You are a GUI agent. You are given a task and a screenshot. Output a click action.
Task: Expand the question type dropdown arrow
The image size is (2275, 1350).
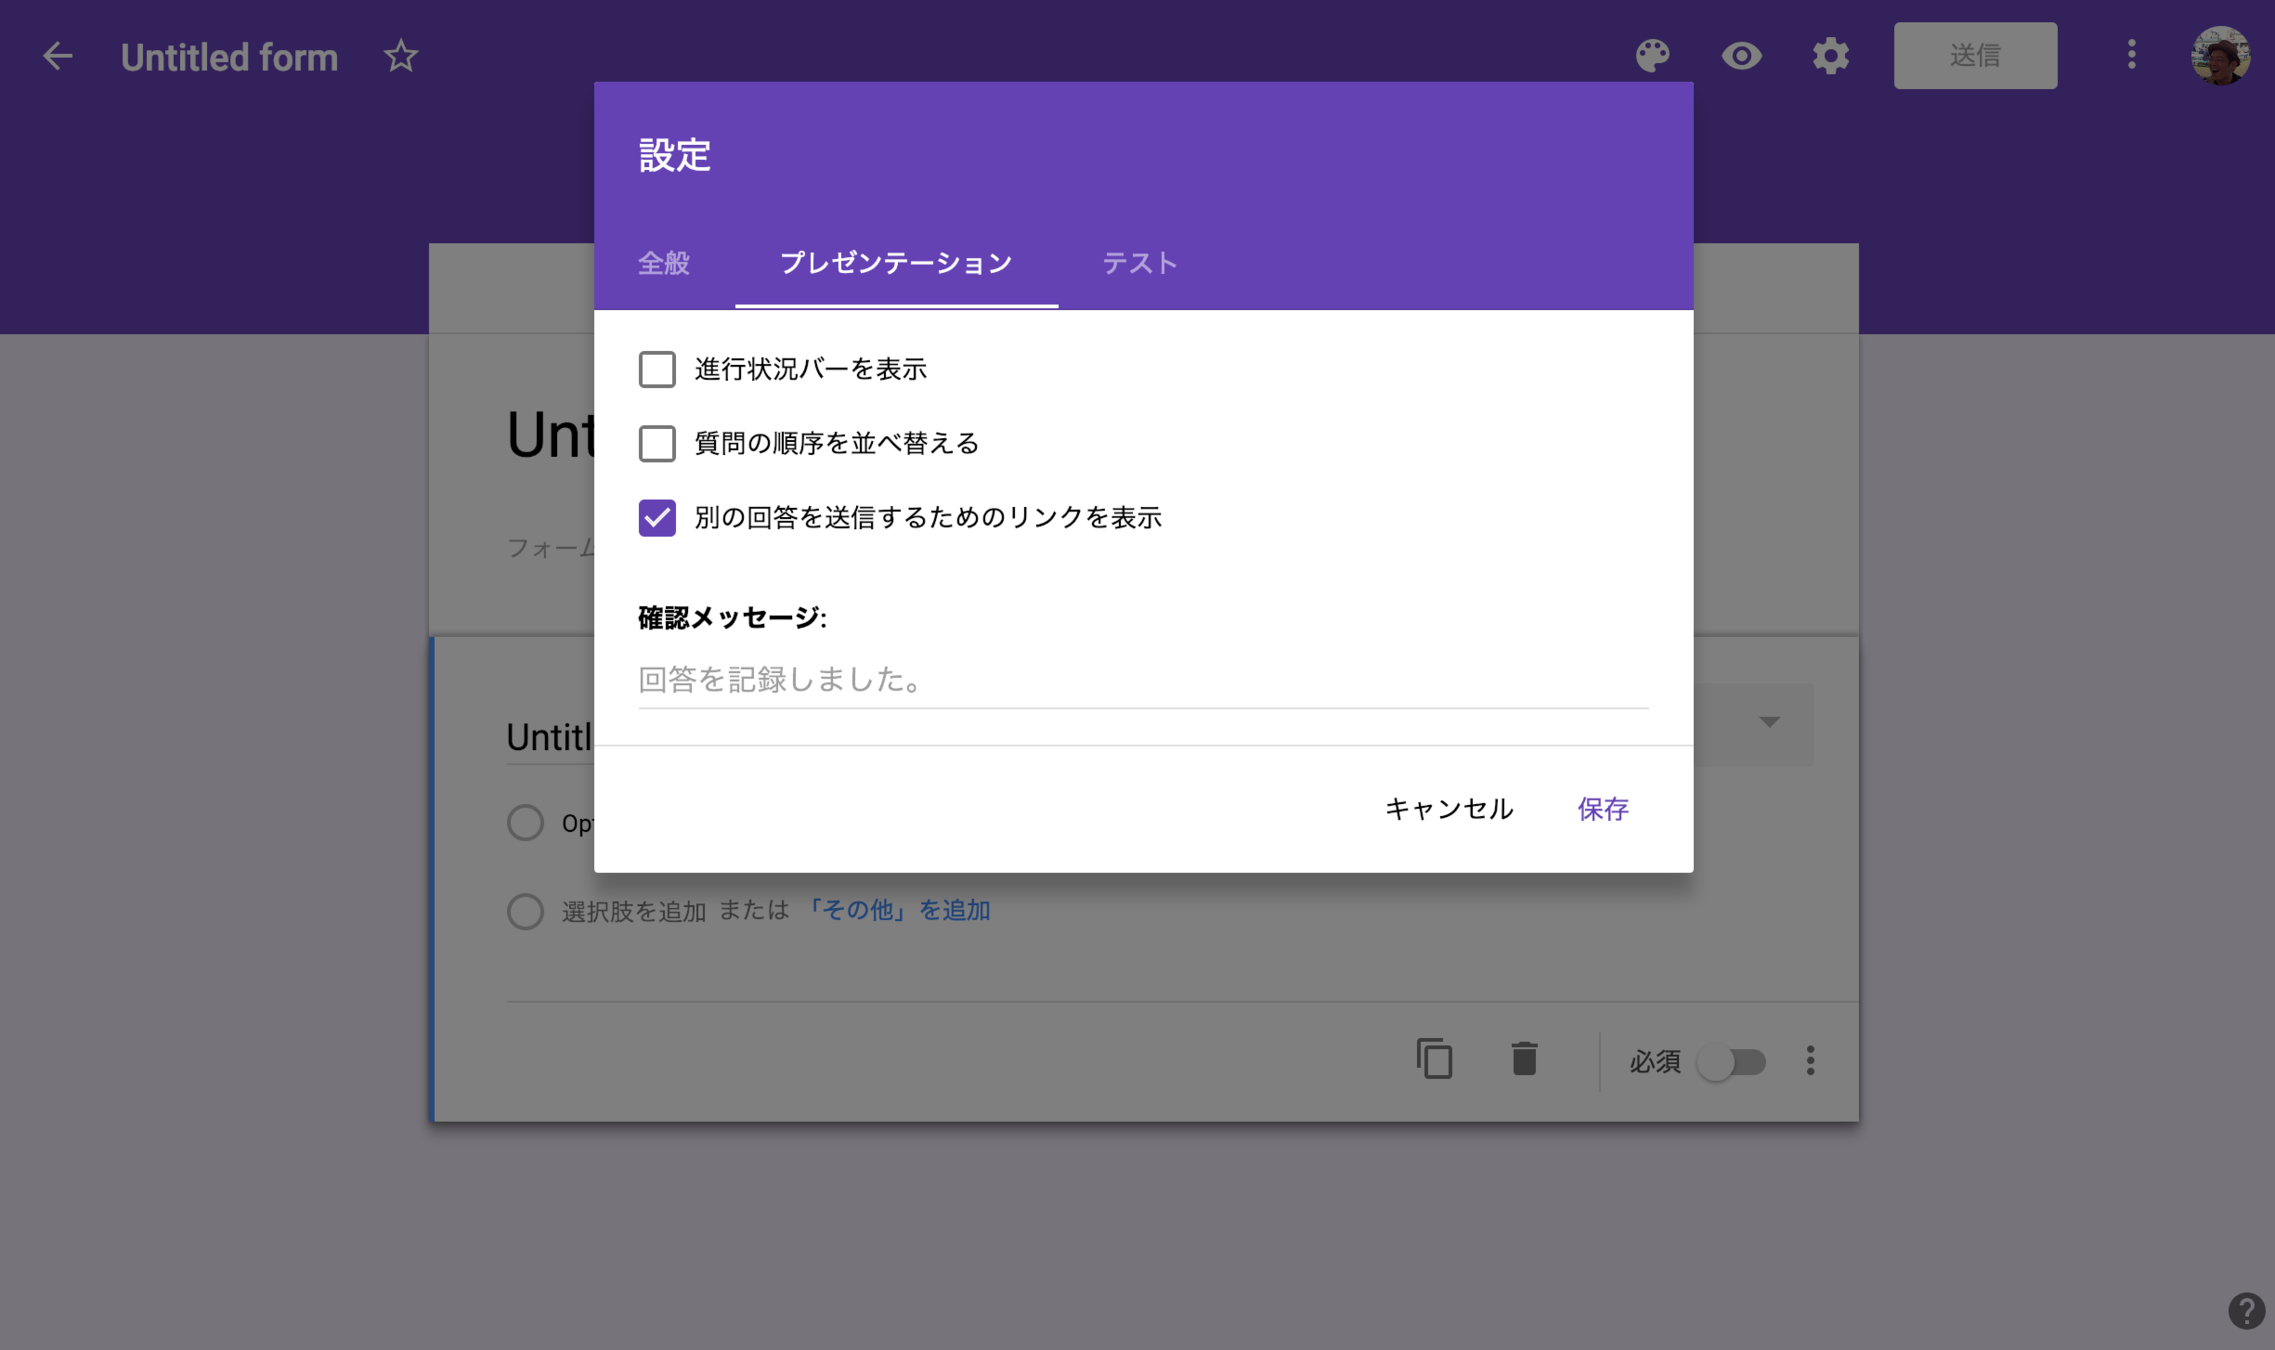1769,722
